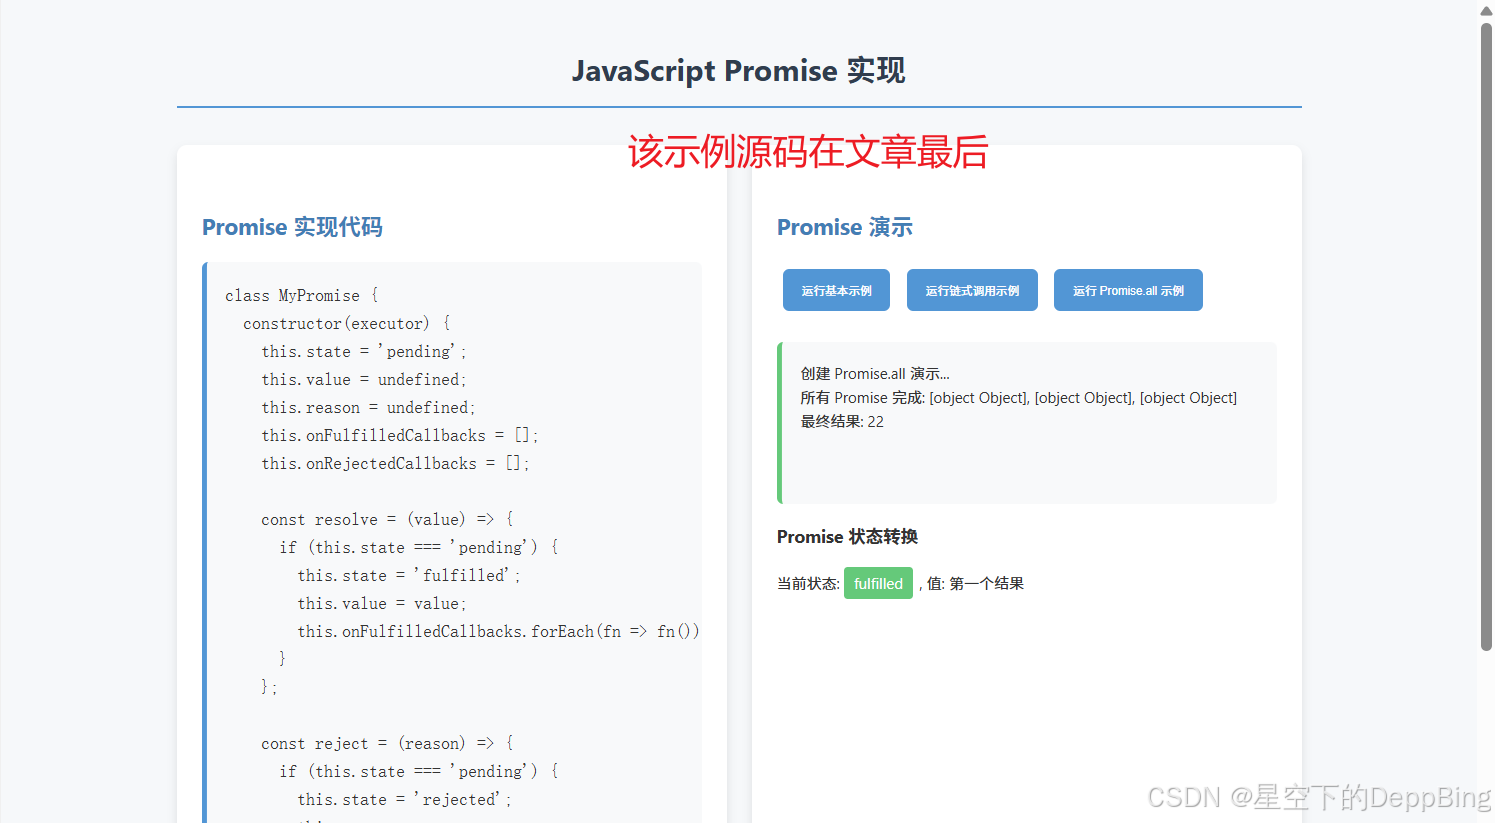Click the this.reason = undefined; line
This screenshot has width=1495, height=823.
point(369,408)
